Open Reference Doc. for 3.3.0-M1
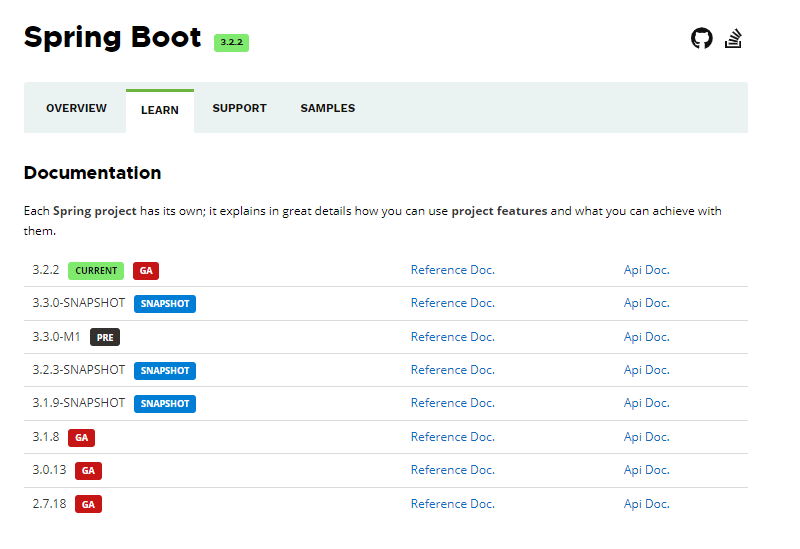This screenshot has height=549, width=800. click(453, 337)
